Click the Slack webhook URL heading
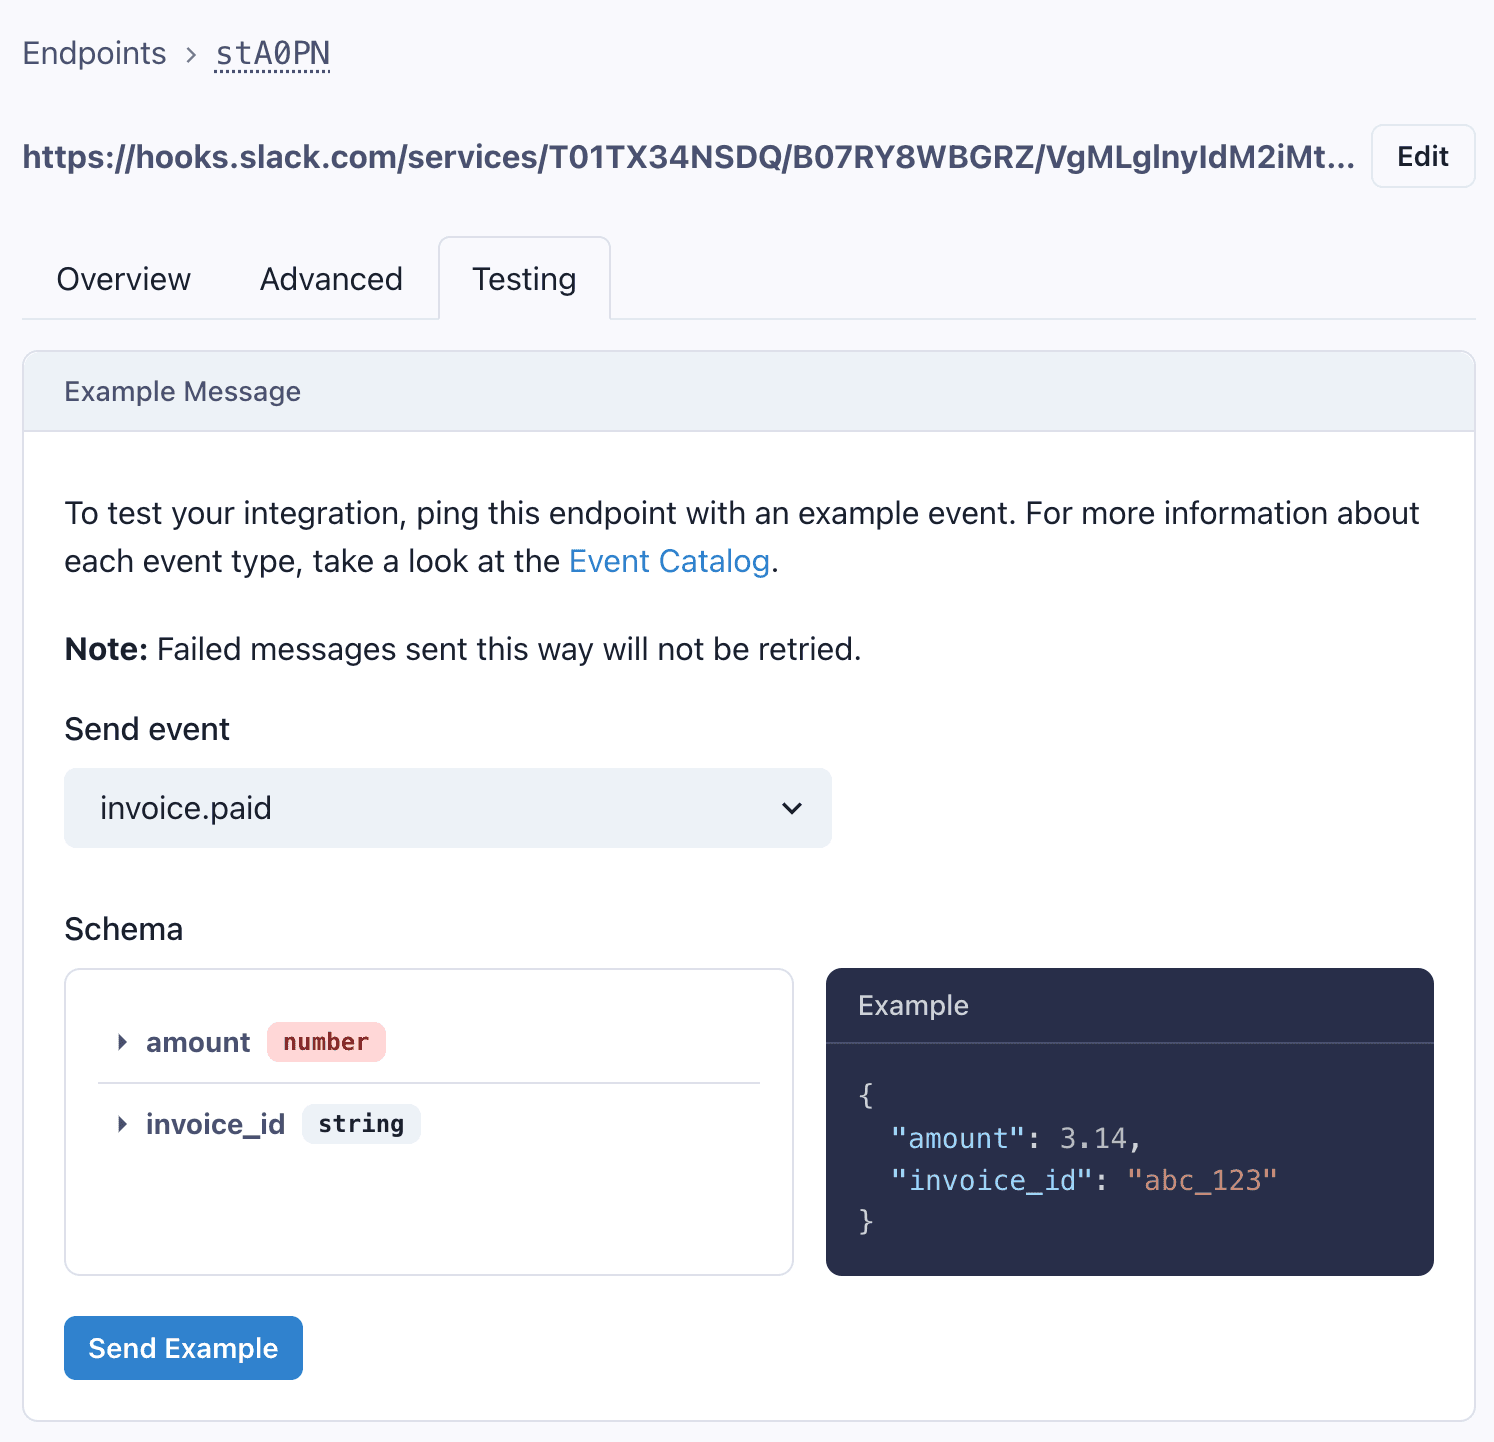The image size is (1494, 1442). [x=688, y=157]
